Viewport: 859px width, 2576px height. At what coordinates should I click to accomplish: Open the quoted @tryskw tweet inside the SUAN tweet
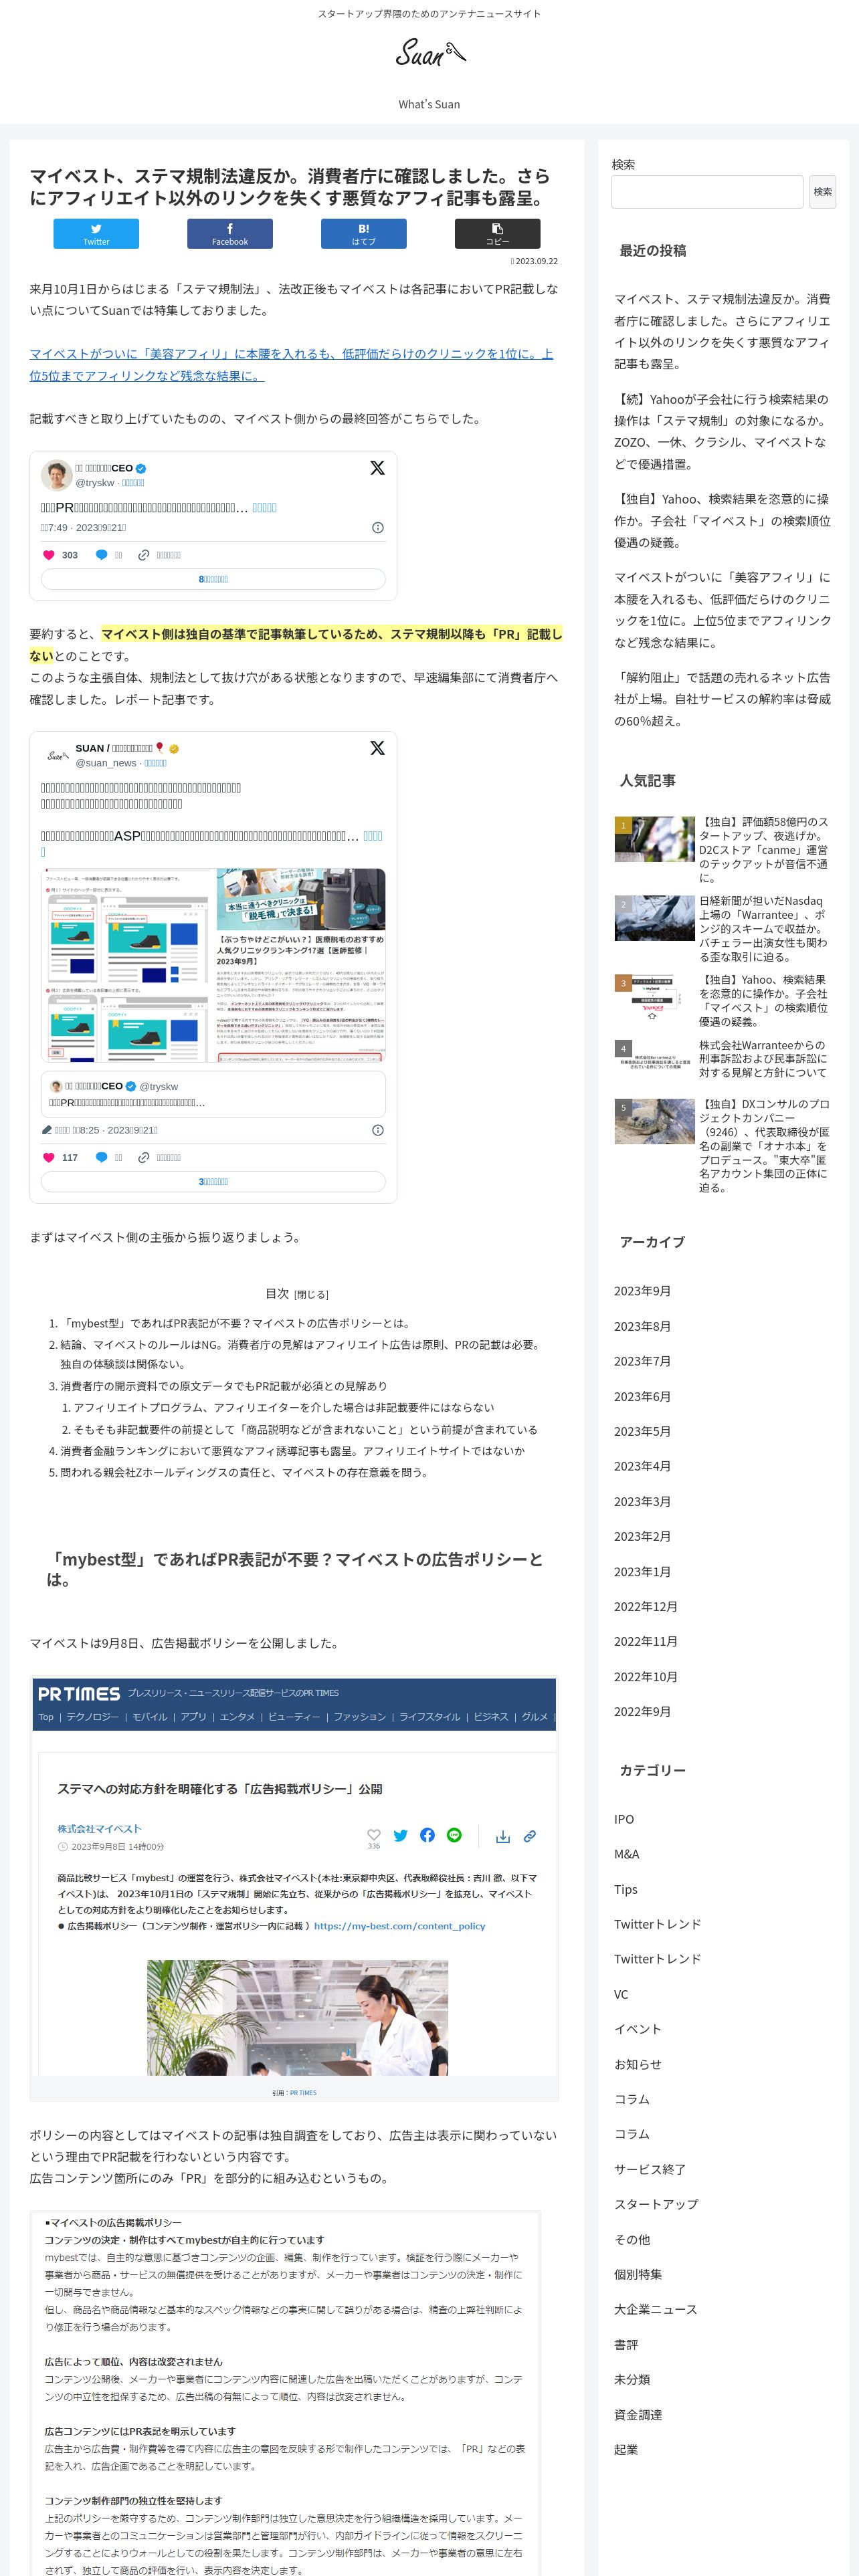pos(213,1094)
